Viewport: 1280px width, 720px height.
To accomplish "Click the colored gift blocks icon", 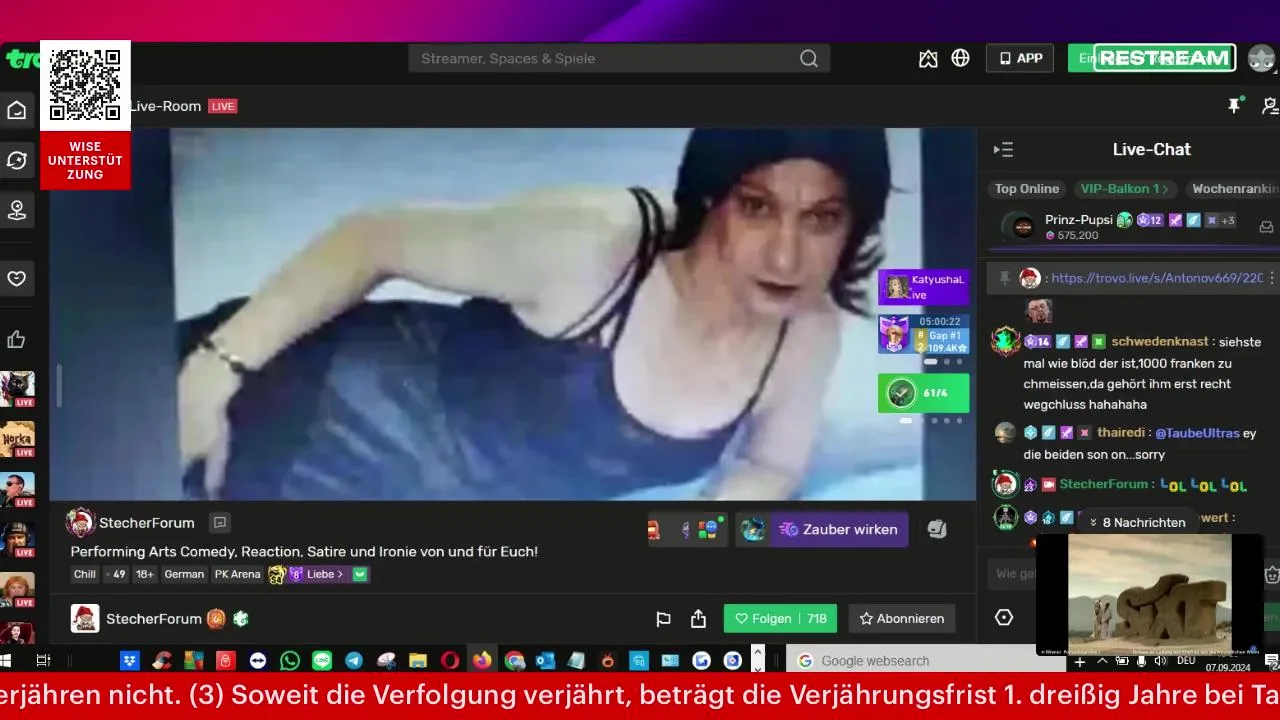I will [x=709, y=530].
